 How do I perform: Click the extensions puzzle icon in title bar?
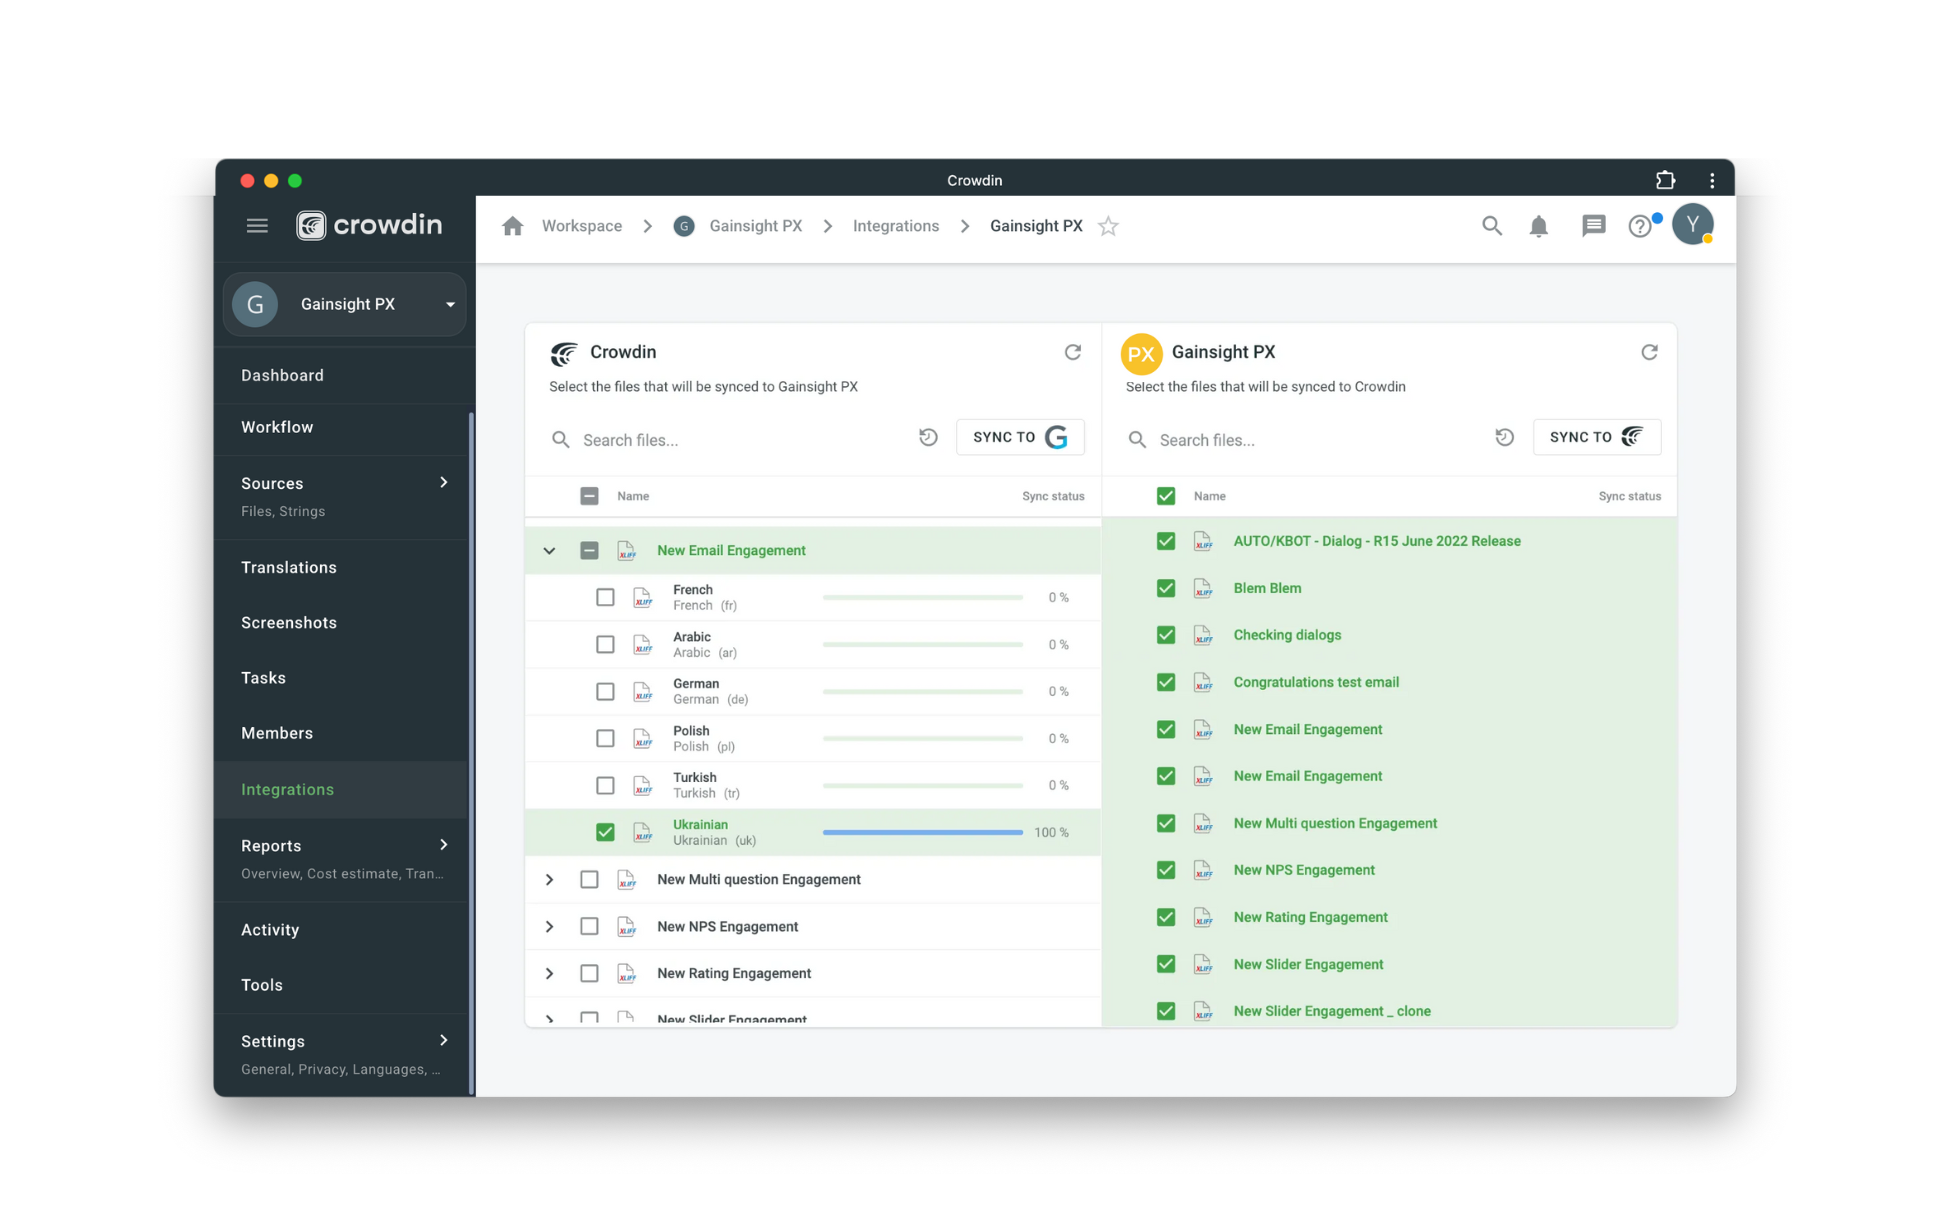(x=1665, y=180)
